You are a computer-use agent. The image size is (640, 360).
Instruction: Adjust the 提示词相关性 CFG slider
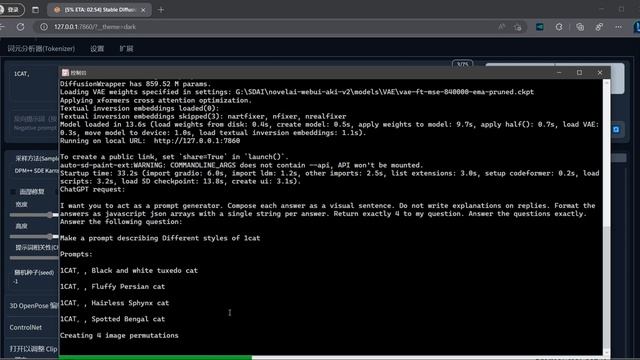pos(34,258)
